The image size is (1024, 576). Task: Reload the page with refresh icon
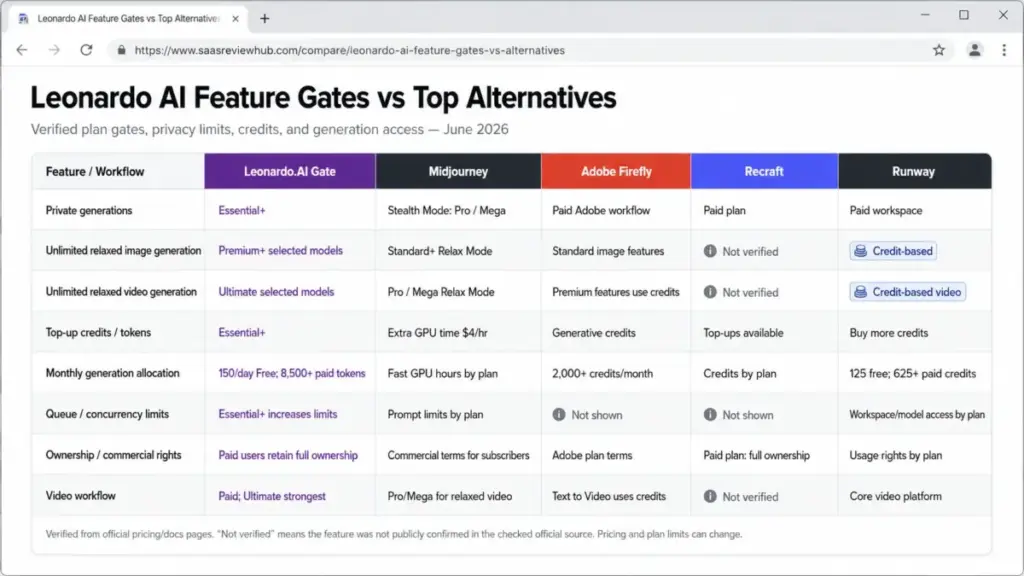pos(86,50)
